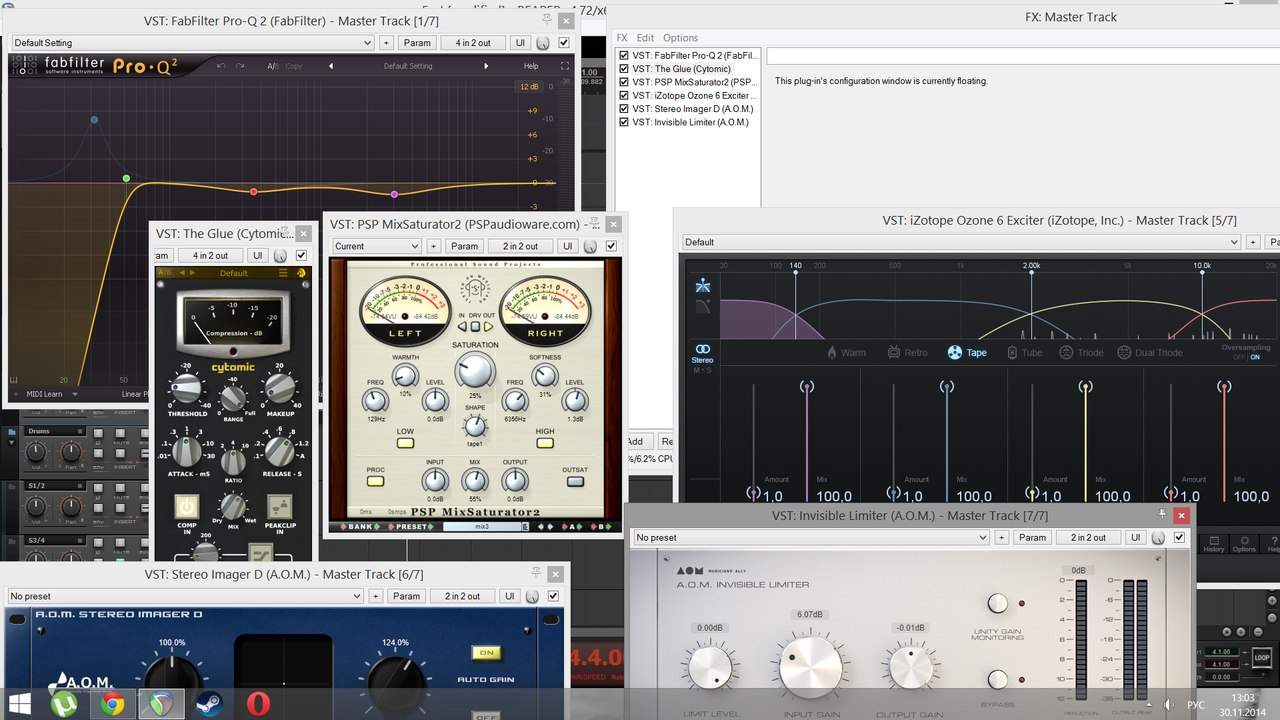Click the Help link in FabFilter Pro-Q 2

point(531,66)
